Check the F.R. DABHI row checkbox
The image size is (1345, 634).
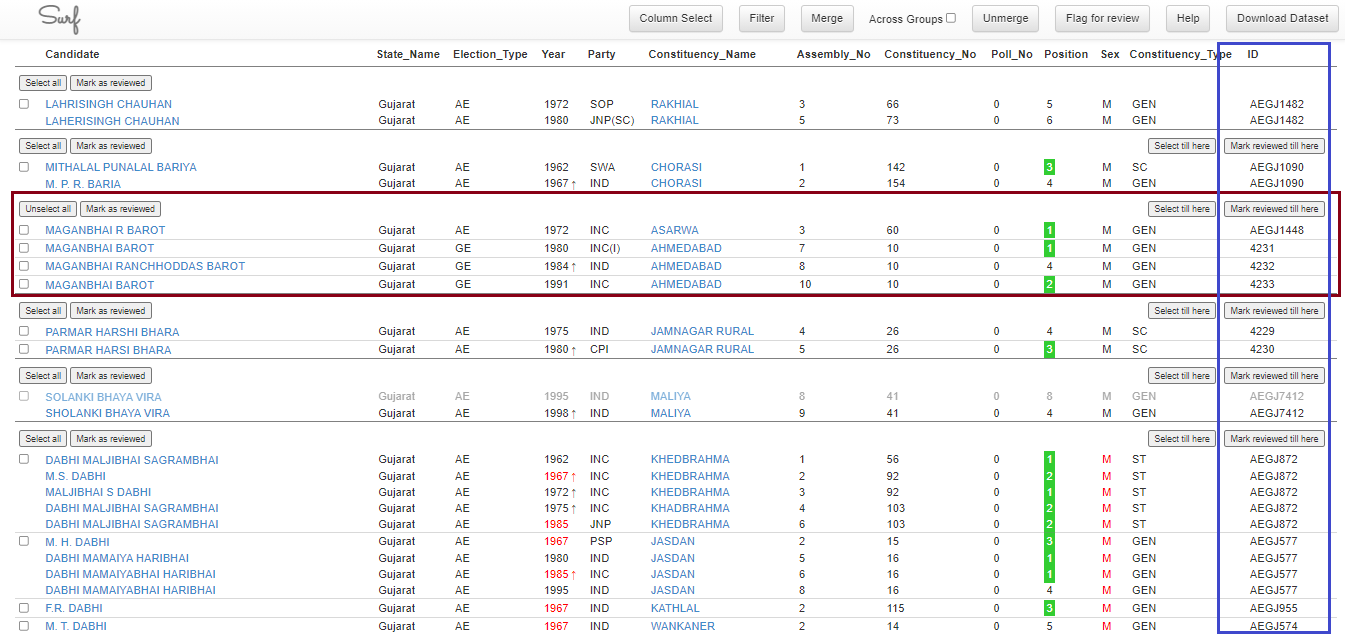coord(24,608)
